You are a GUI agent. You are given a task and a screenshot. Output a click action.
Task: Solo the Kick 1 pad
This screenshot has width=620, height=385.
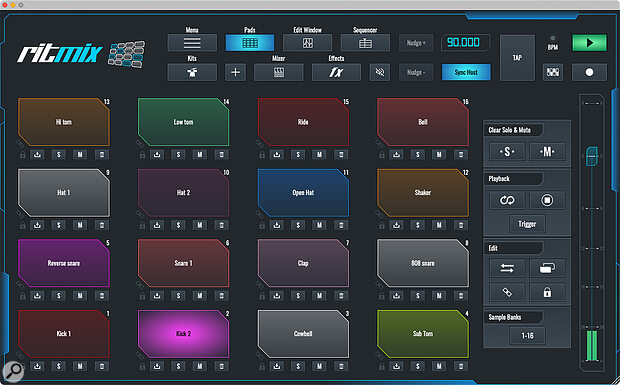click(x=59, y=366)
